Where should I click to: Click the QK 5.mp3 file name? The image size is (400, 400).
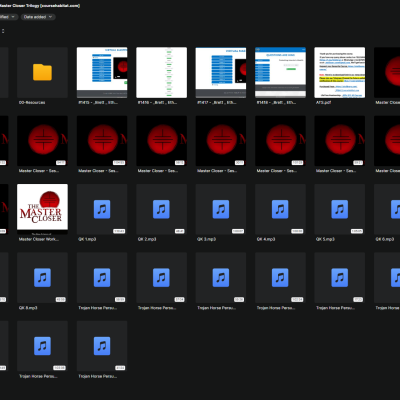pos(325,239)
